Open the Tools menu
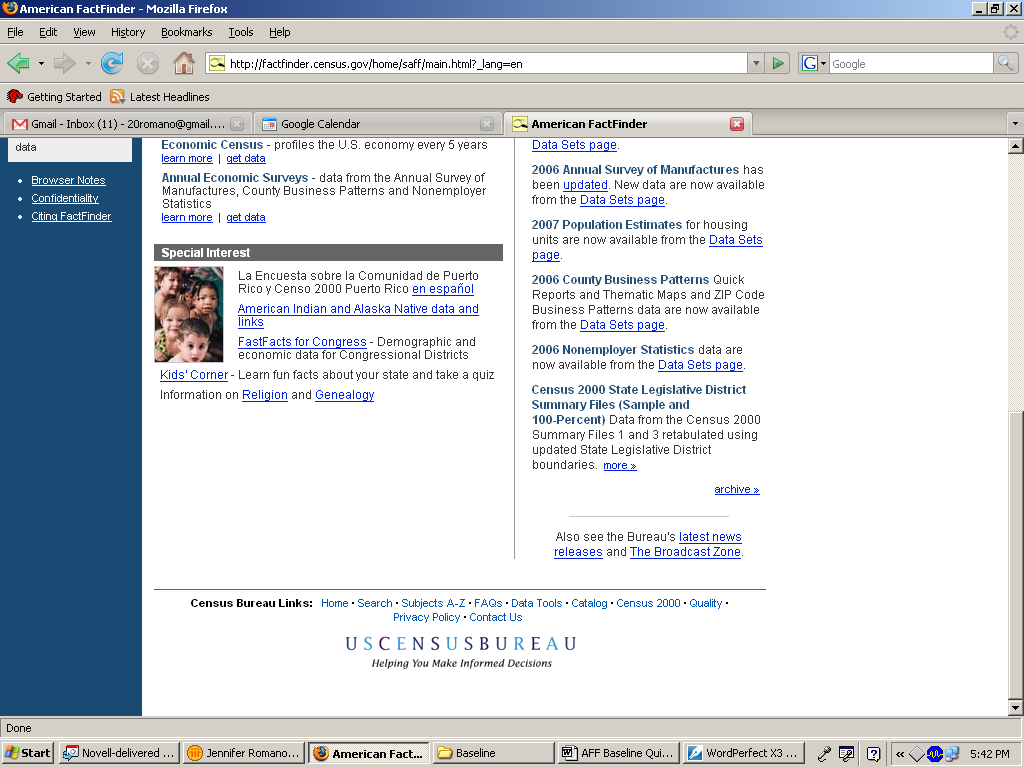 click(240, 32)
